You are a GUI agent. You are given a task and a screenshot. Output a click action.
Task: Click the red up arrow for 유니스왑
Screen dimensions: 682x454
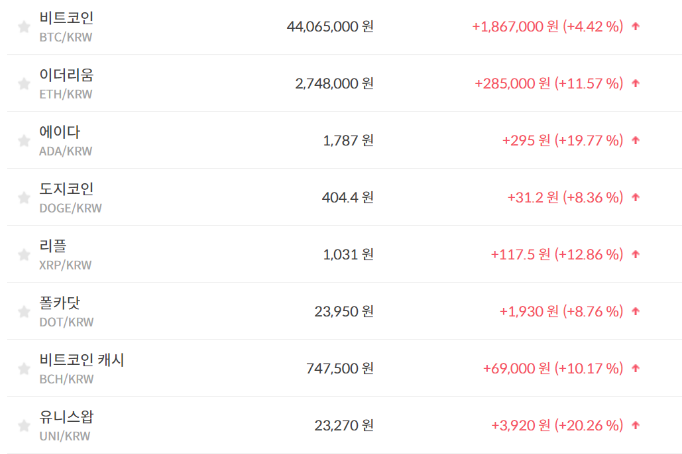636,426
